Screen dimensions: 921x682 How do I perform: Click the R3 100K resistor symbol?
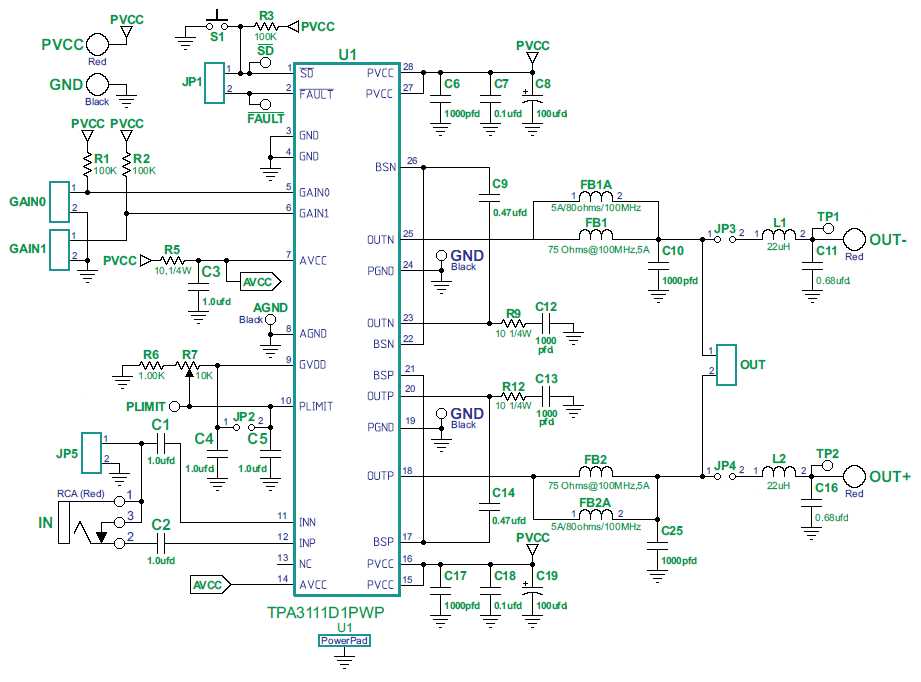click(x=265, y=26)
